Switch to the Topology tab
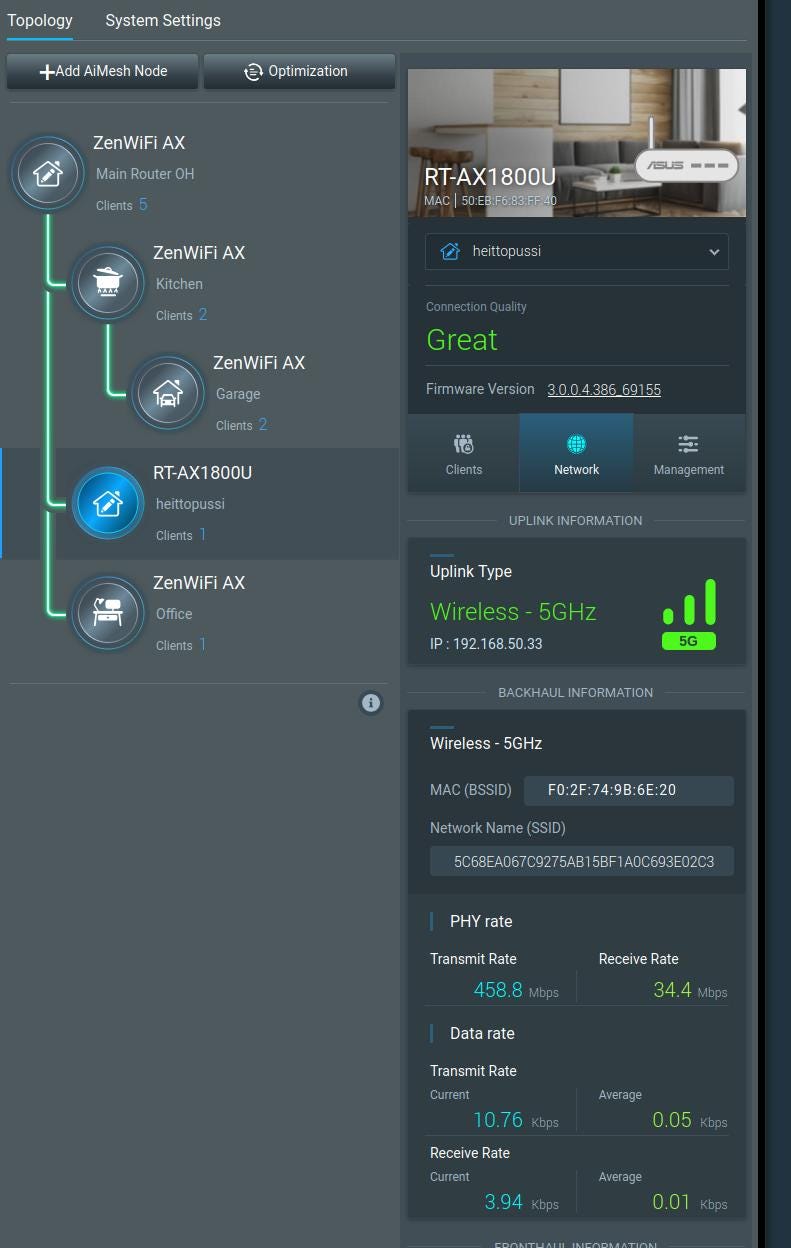The height and width of the screenshot is (1248, 791). click(40, 20)
